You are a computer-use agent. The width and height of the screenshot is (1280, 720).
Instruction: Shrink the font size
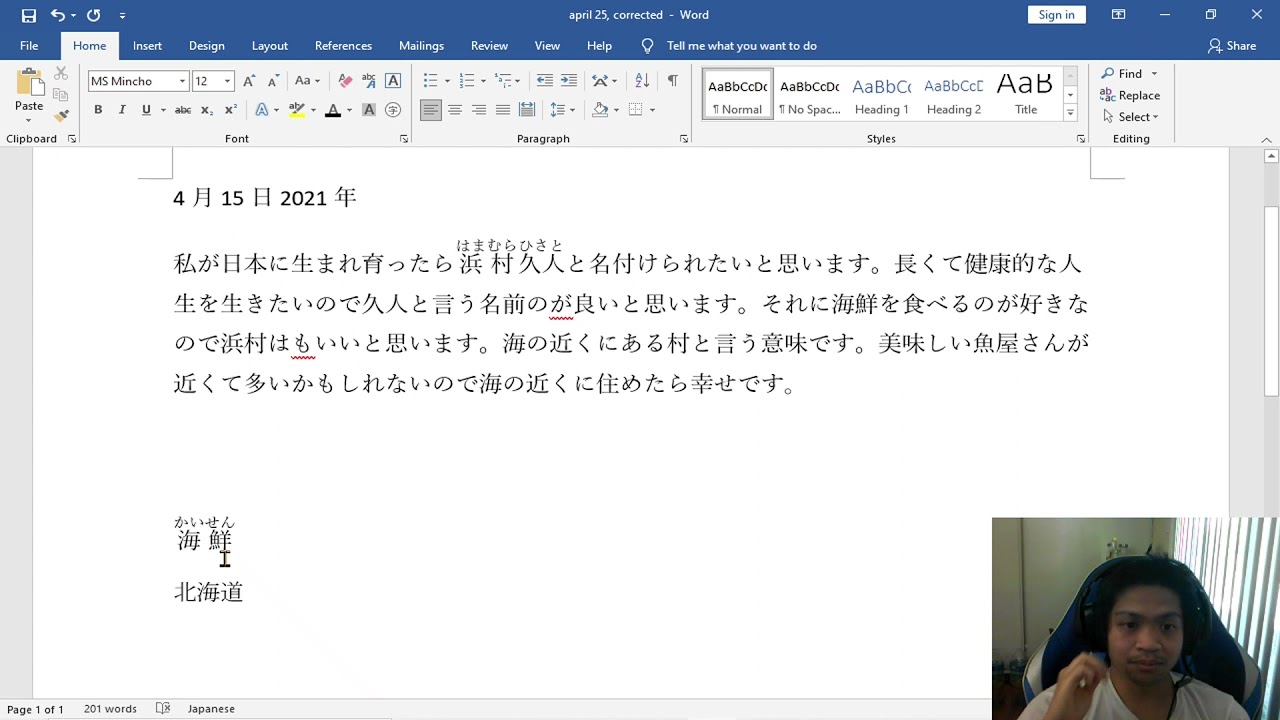point(273,81)
